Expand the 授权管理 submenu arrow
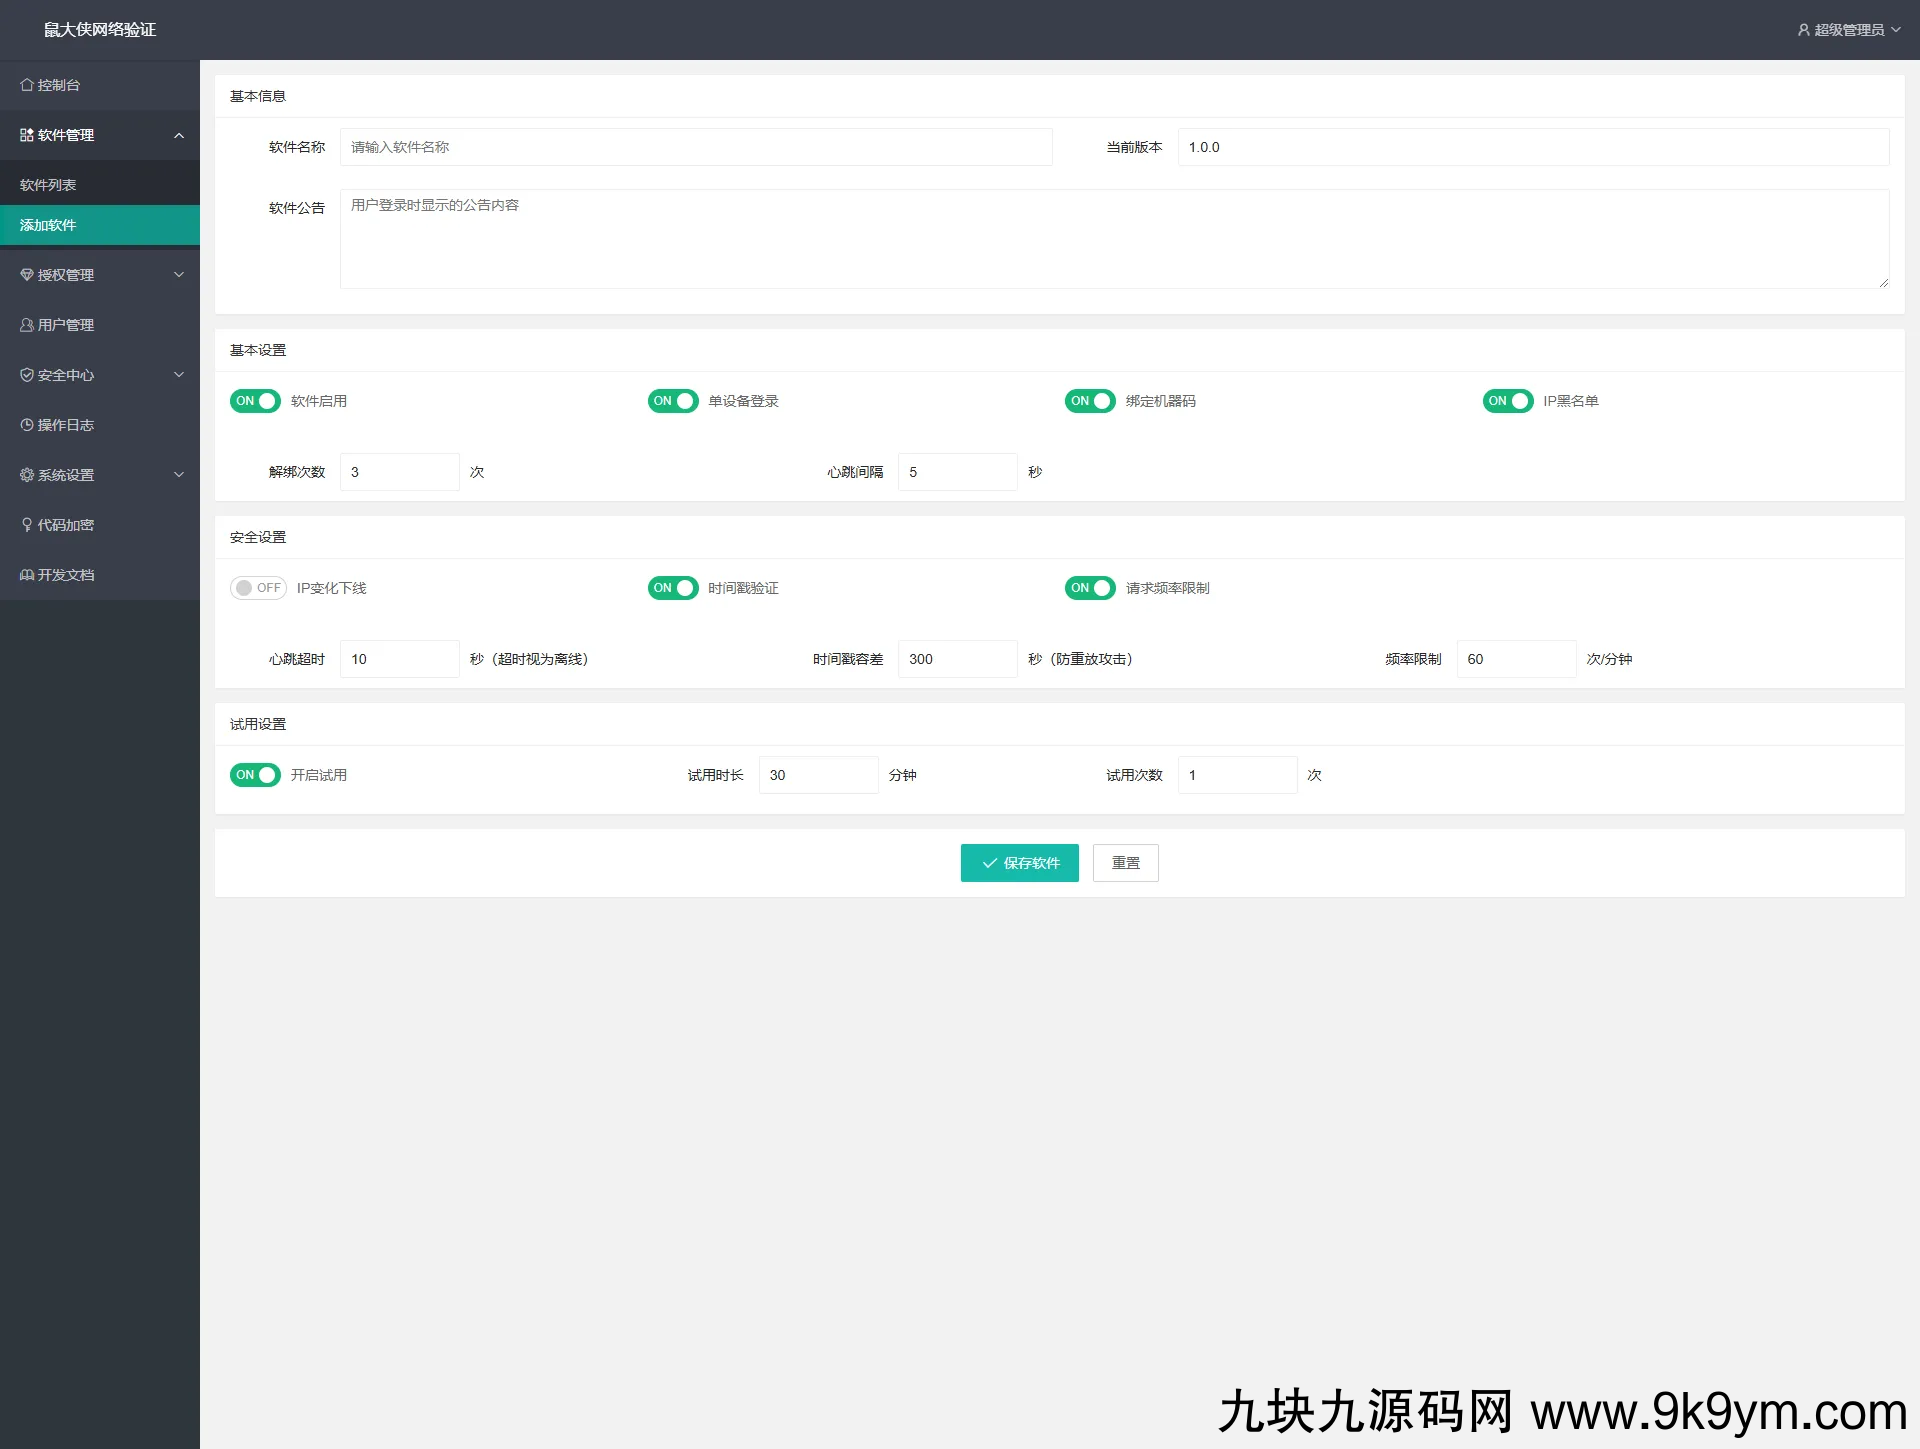 pos(179,275)
